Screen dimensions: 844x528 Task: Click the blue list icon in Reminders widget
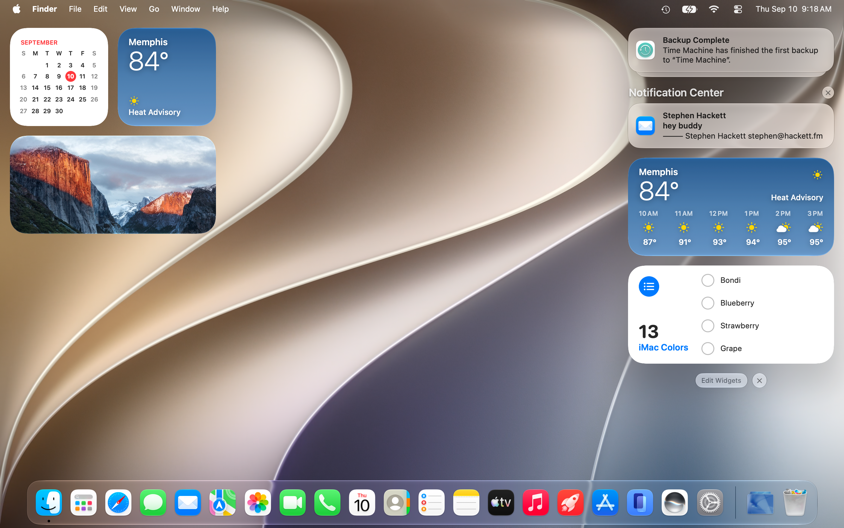tap(649, 286)
